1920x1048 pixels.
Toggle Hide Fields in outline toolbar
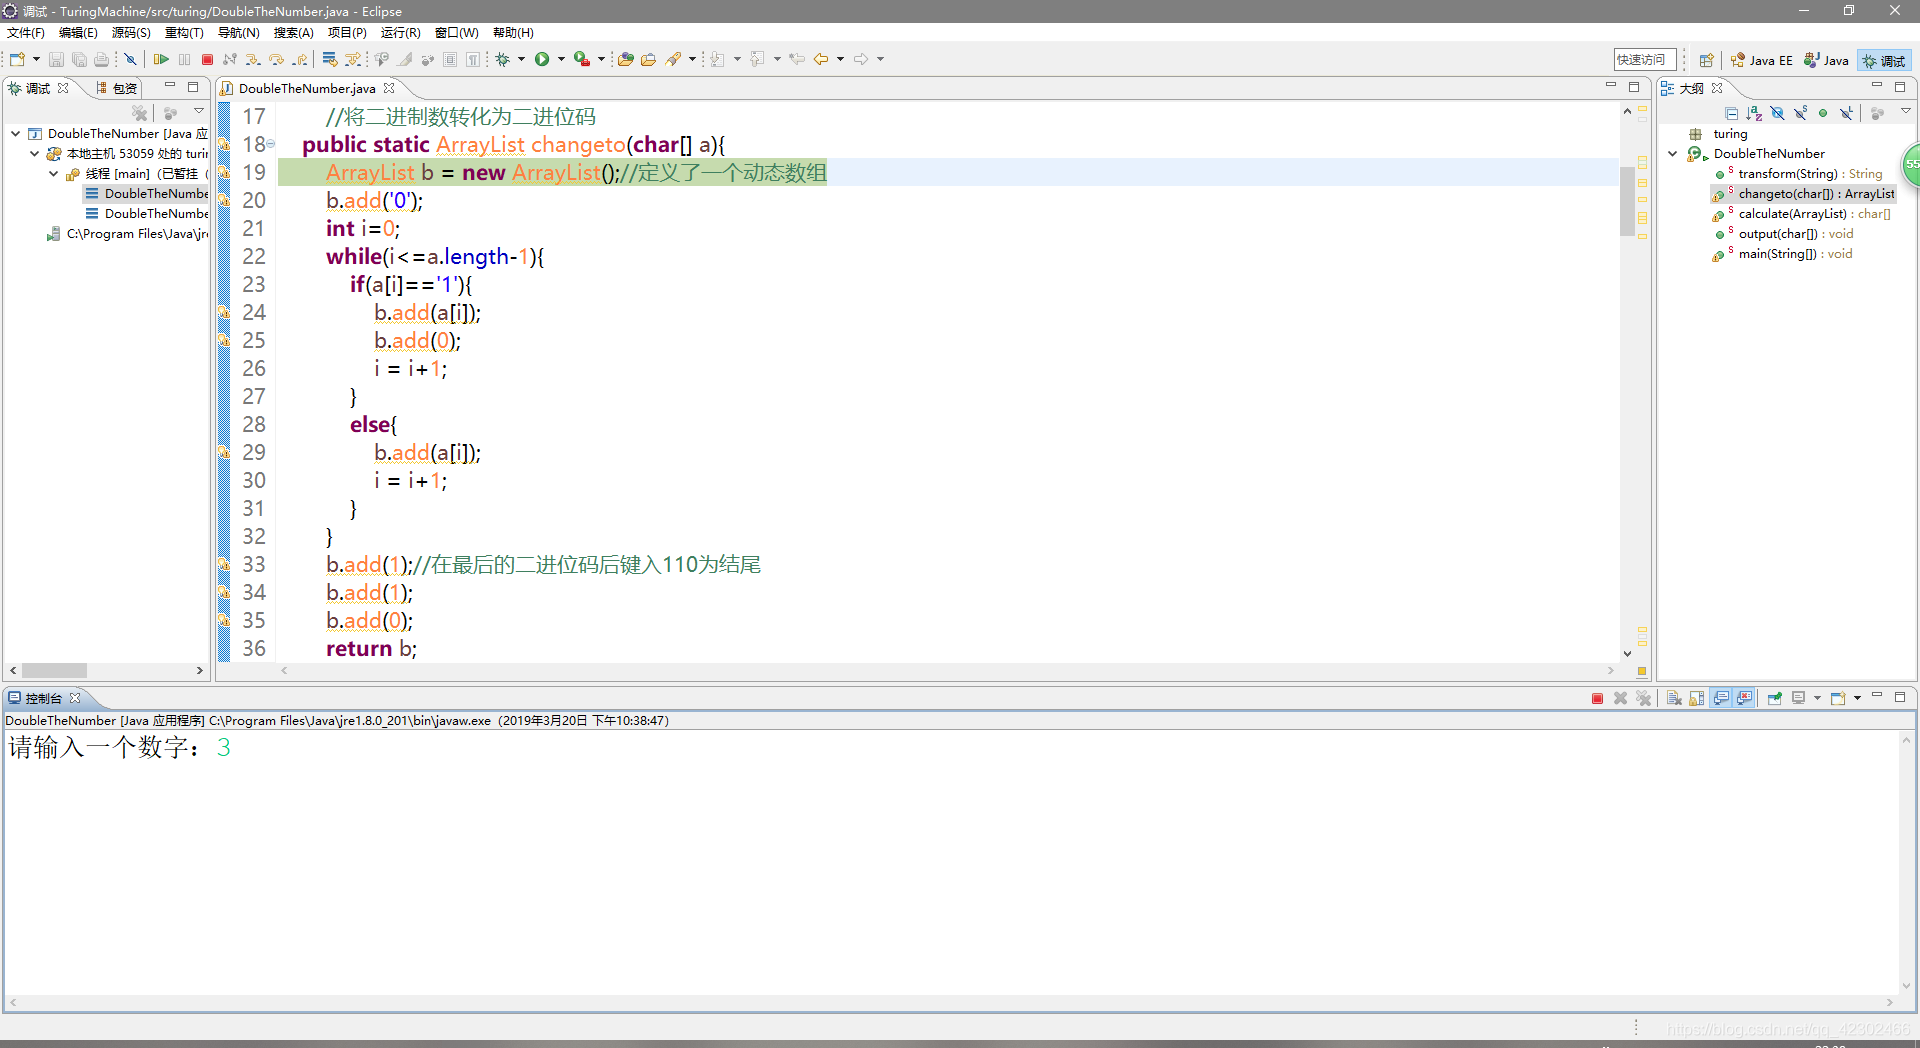pos(1777,114)
